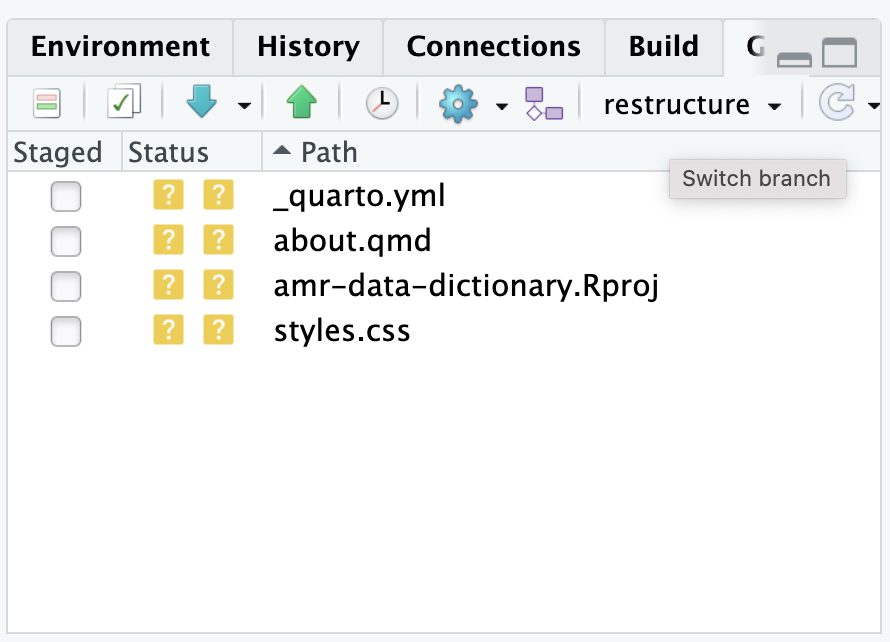Switch to the History tab
Screen dimensions: 890x642
click(x=308, y=47)
